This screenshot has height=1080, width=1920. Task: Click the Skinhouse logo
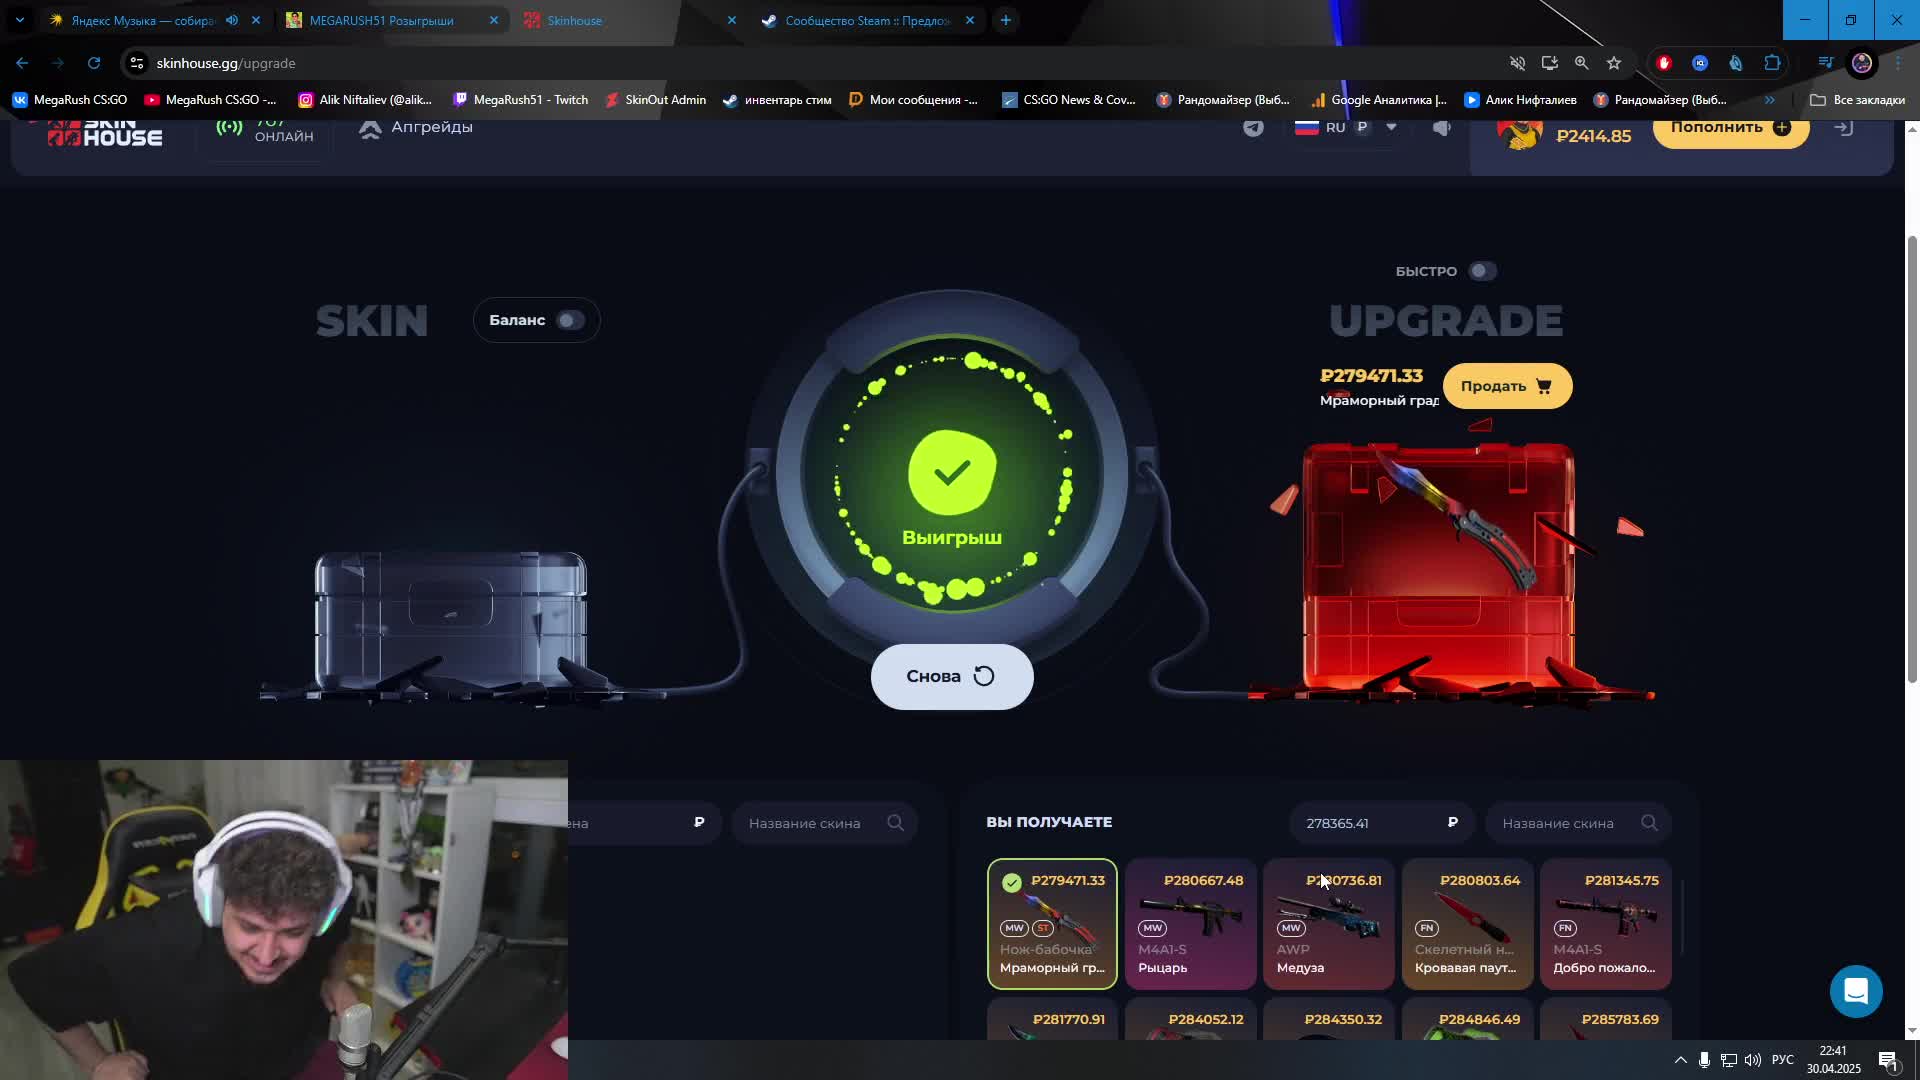point(105,133)
